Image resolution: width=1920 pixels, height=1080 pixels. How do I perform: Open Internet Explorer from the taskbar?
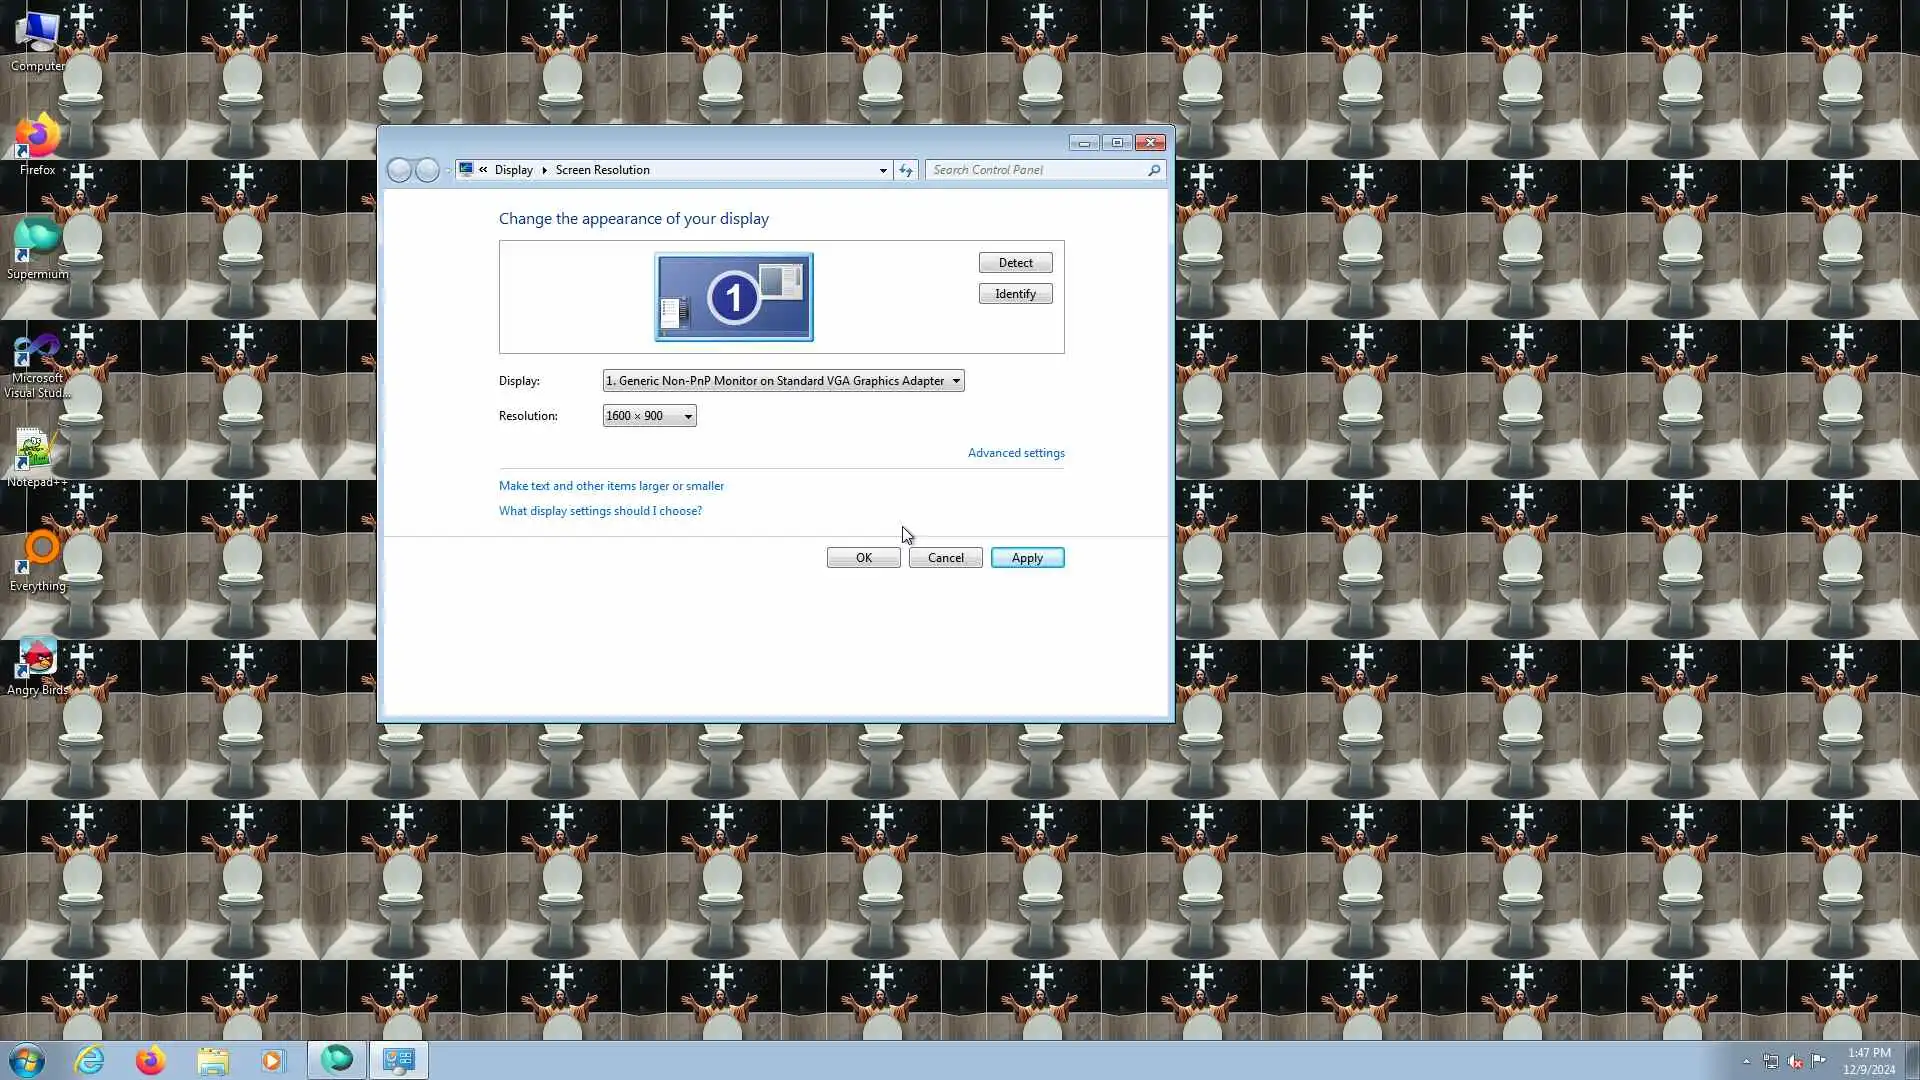pos(90,1060)
